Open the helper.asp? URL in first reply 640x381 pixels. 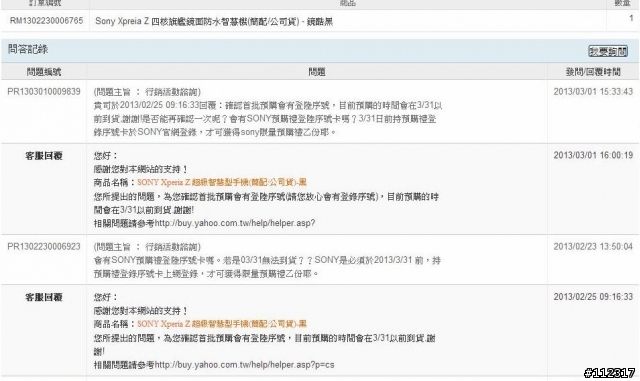pos(235,223)
